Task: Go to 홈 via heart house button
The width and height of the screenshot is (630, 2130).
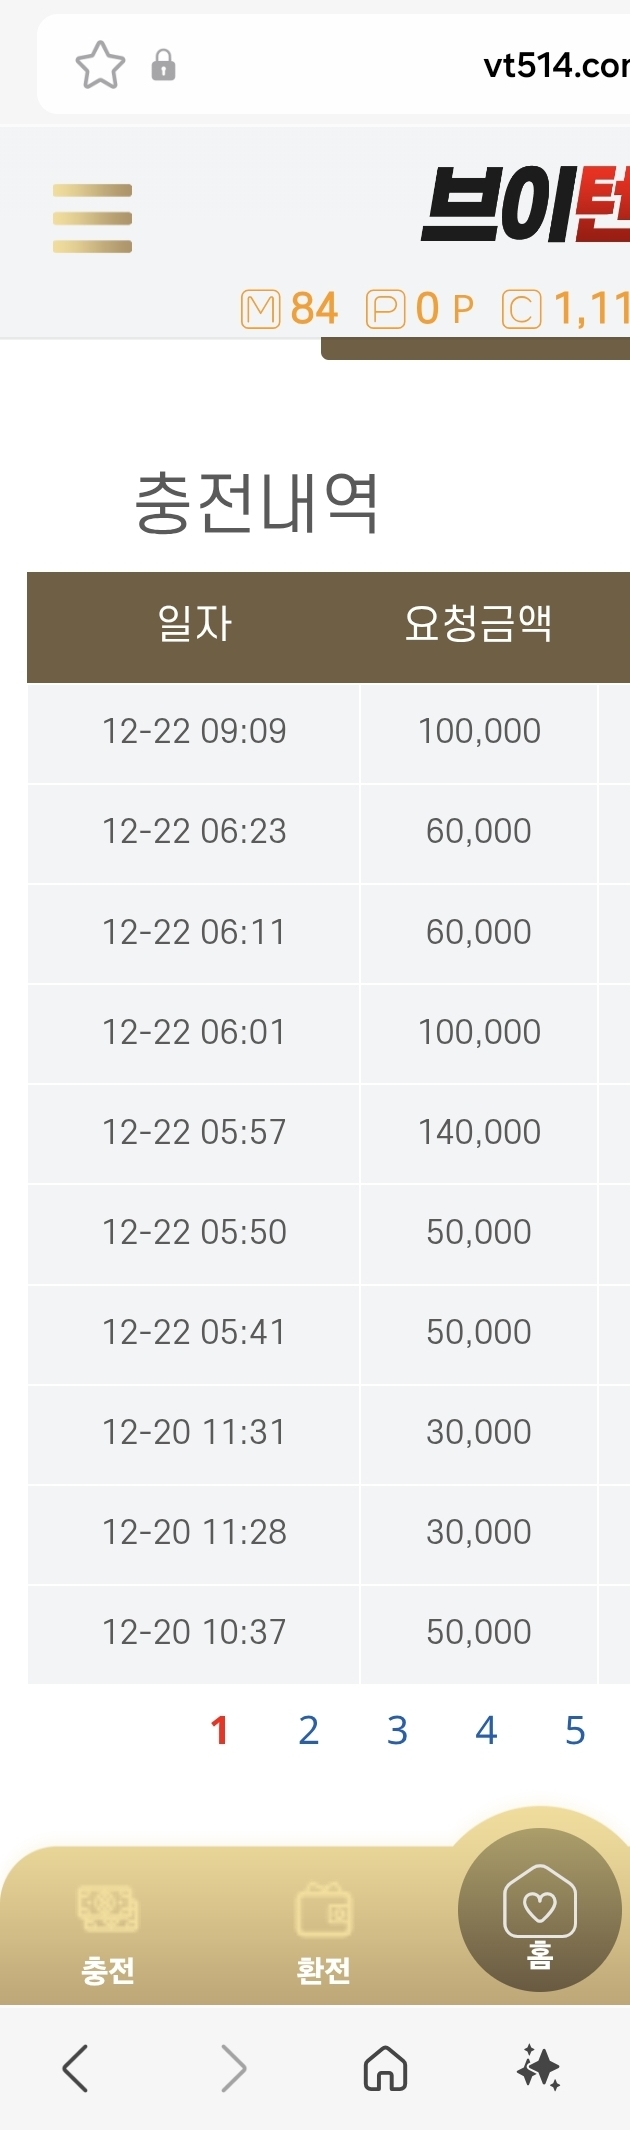Action: [540, 1910]
